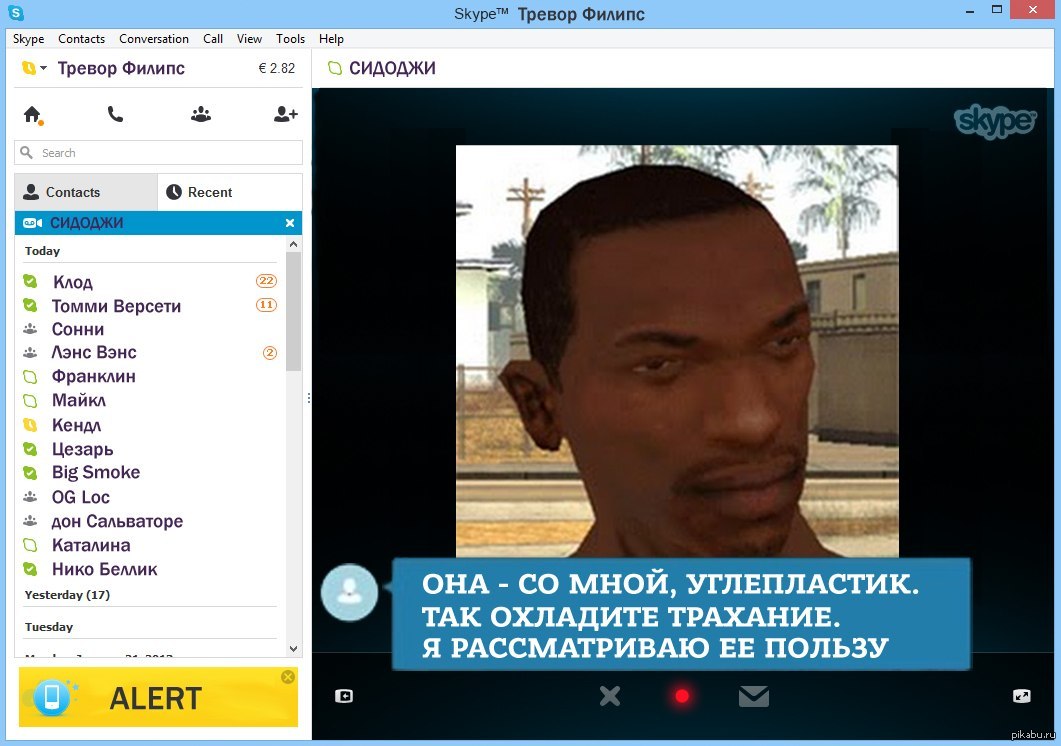Click the Skype logo in the title bar

click(16, 13)
